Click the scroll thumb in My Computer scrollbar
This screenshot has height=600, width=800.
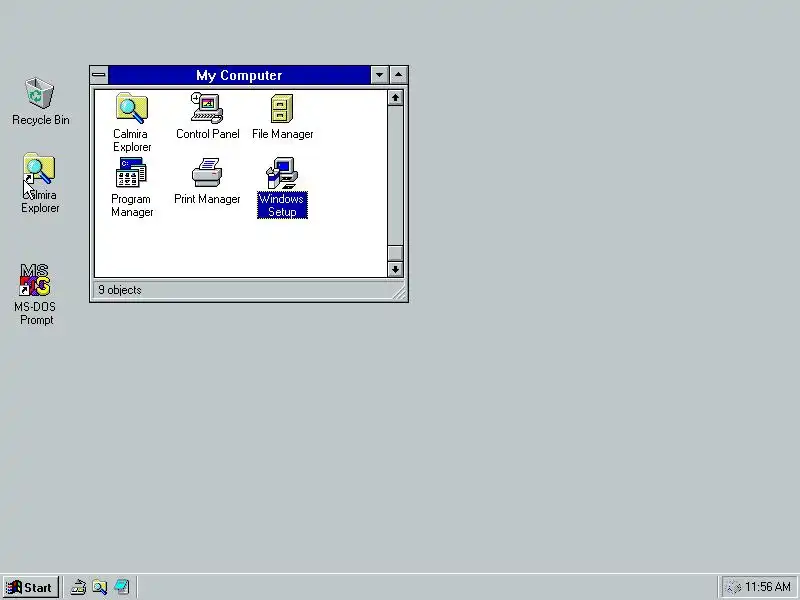[395, 253]
